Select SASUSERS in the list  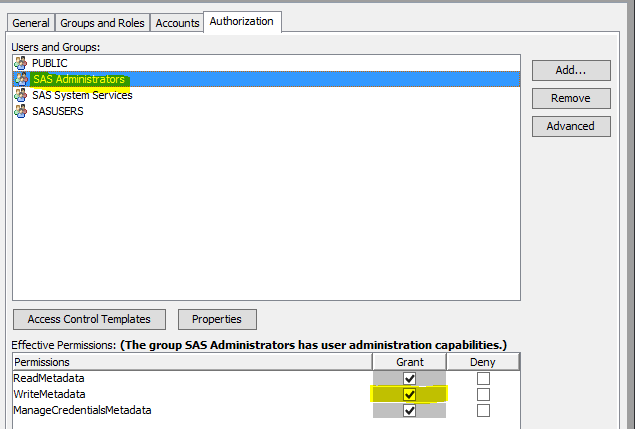[x=266, y=111]
